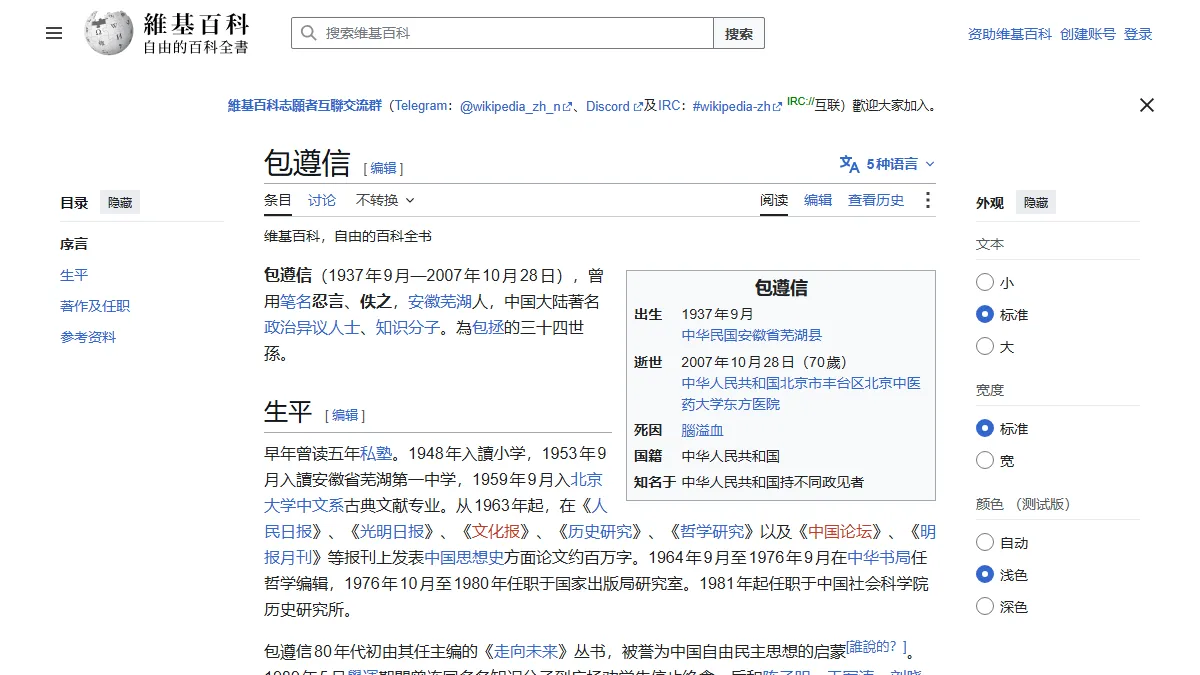1200x675 pixels.
Task: Click the language translation icon
Action: tap(849, 164)
